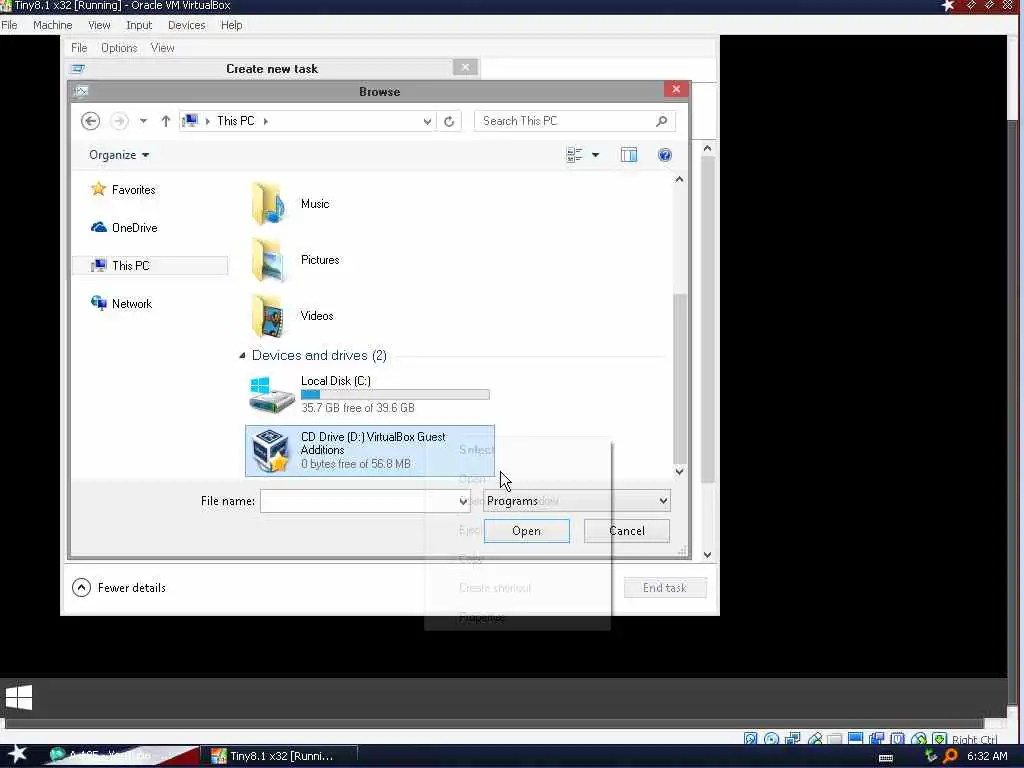Collapse Task Manager with Fewer details
This screenshot has height=768, width=1024.
pyautogui.click(x=119, y=587)
